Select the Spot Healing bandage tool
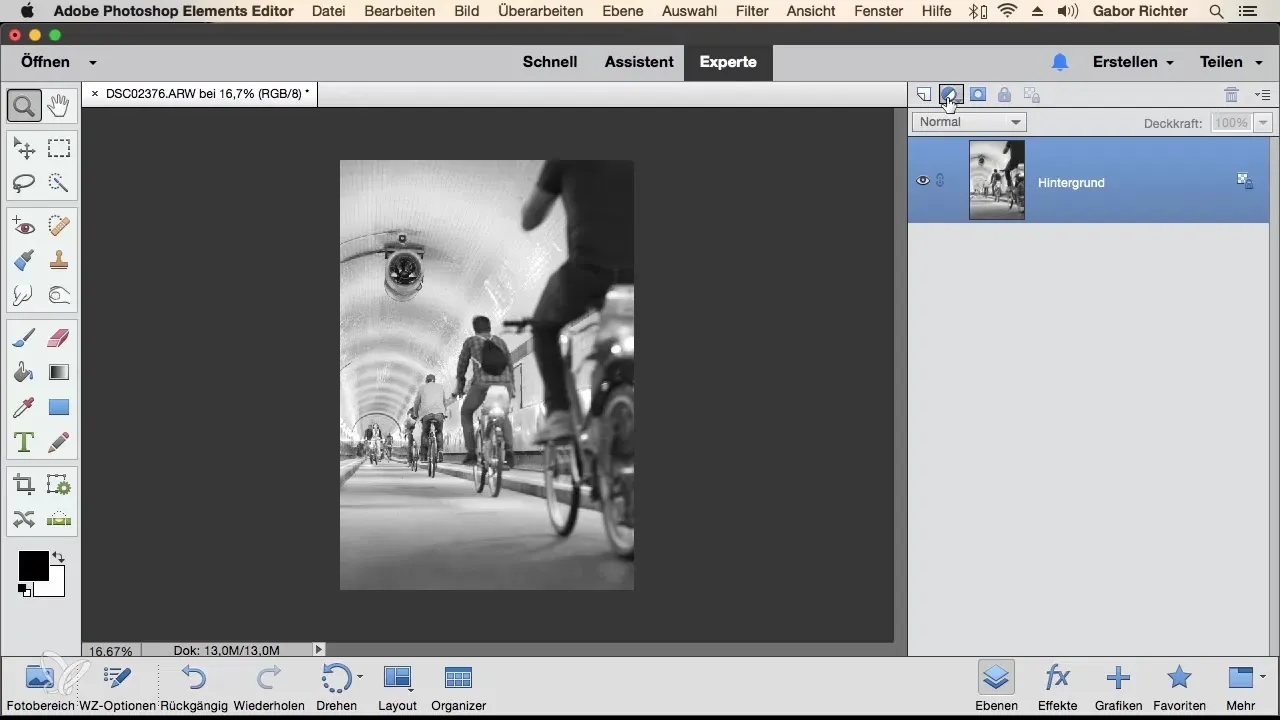The width and height of the screenshot is (1280, 720). point(59,227)
